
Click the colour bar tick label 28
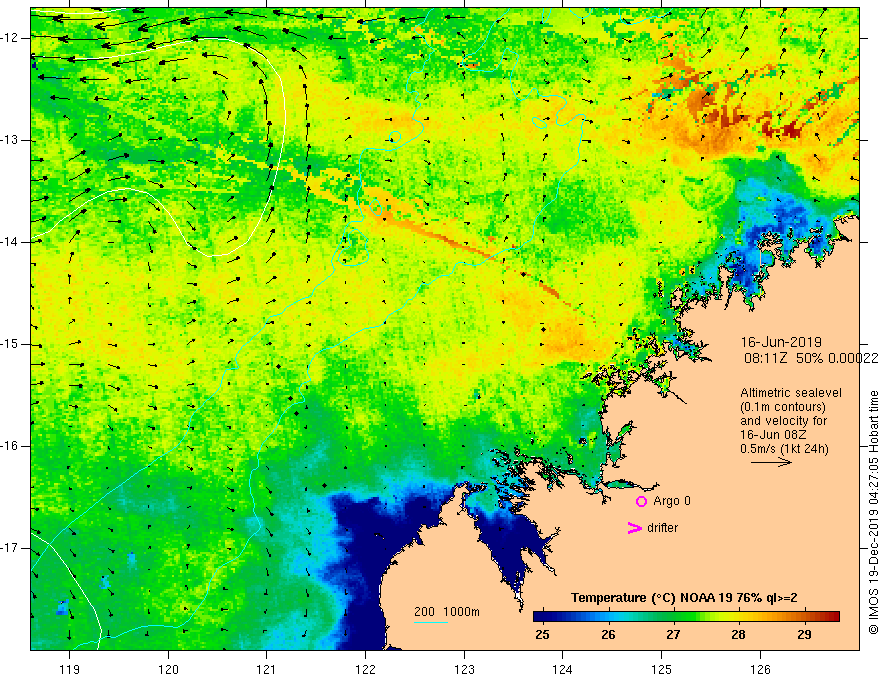coord(739,635)
